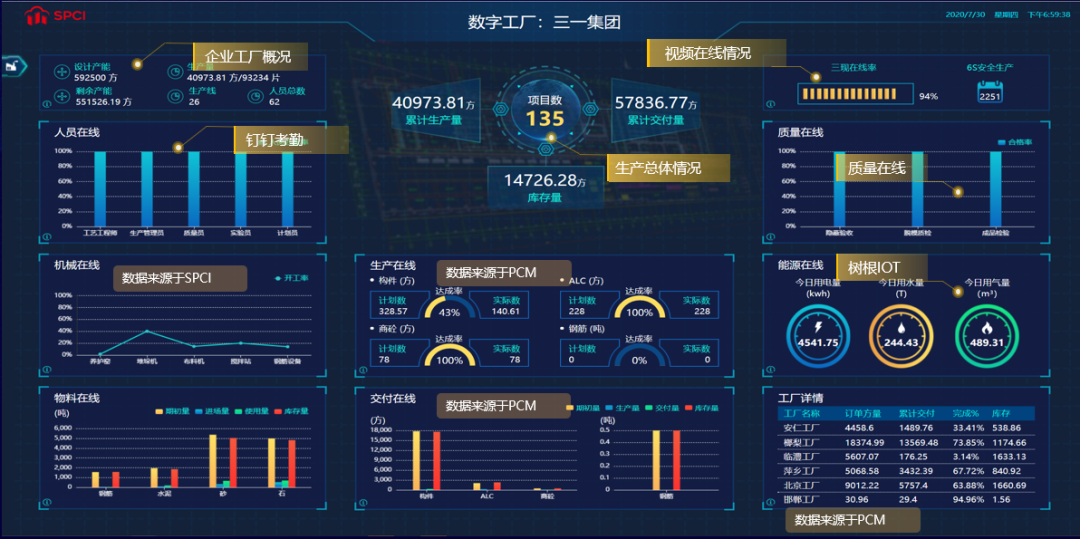This screenshot has width=1080, height=539.
Task: Click info icon in 物料在线 panel
Action: pyautogui.click(x=48, y=503)
